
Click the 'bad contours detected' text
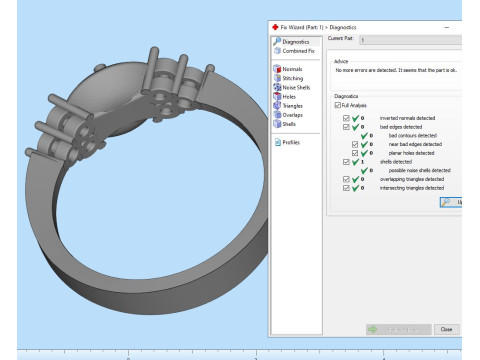tap(413, 136)
